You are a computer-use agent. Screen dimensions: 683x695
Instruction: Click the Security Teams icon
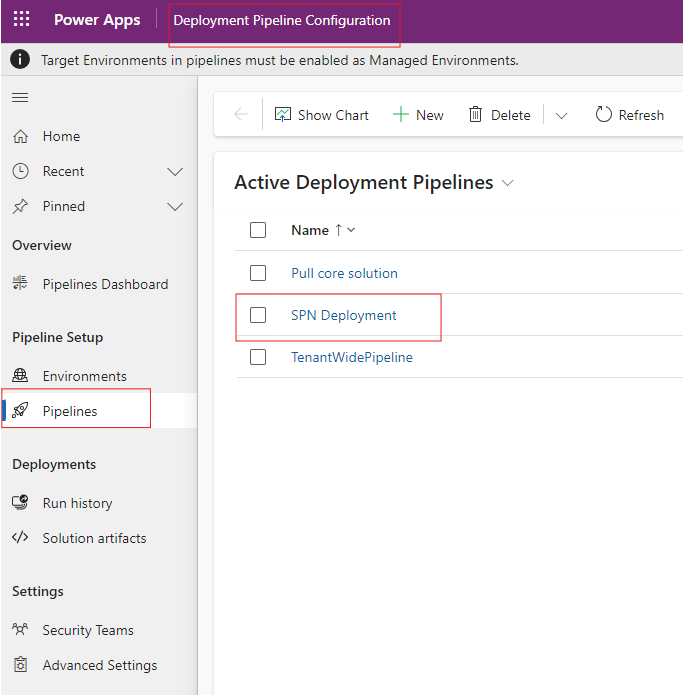pyautogui.click(x=20, y=630)
